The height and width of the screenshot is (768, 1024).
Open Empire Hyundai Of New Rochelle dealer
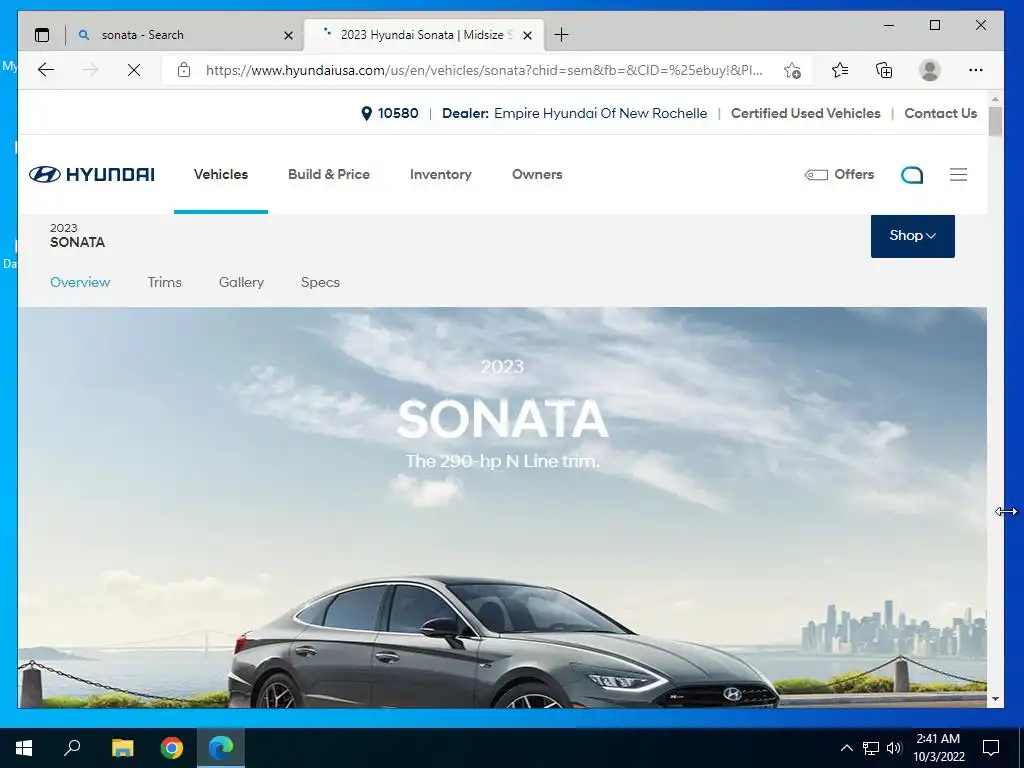[600, 114]
